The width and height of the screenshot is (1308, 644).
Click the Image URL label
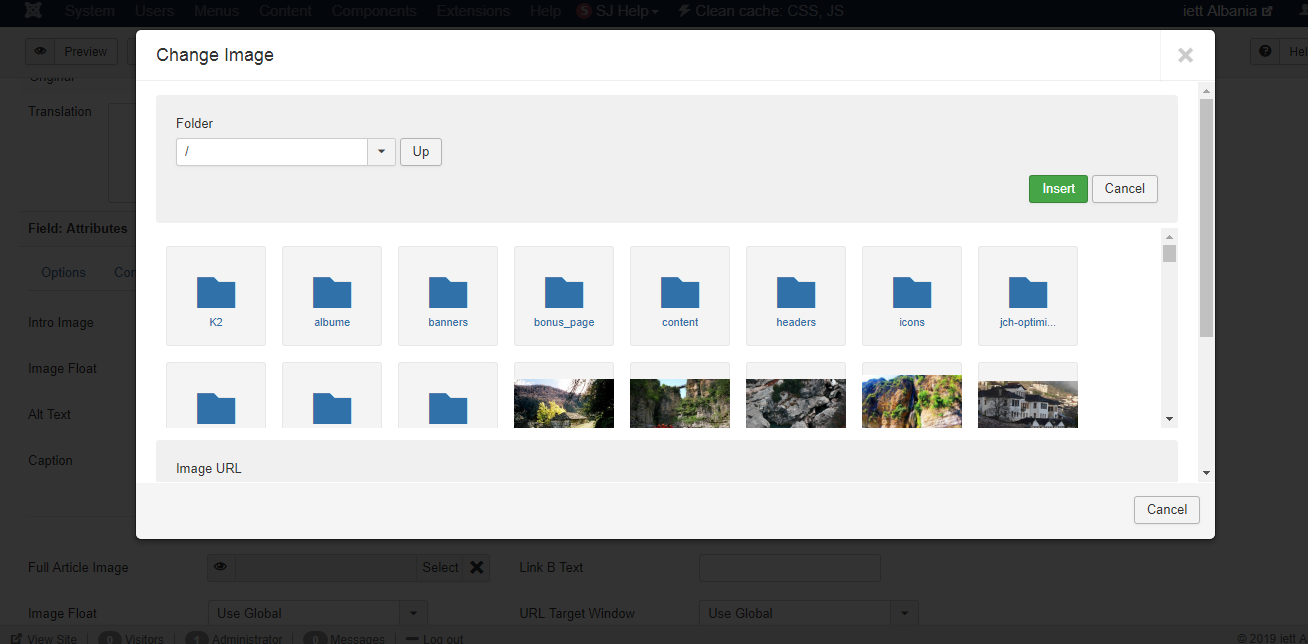pyautogui.click(x=209, y=468)
